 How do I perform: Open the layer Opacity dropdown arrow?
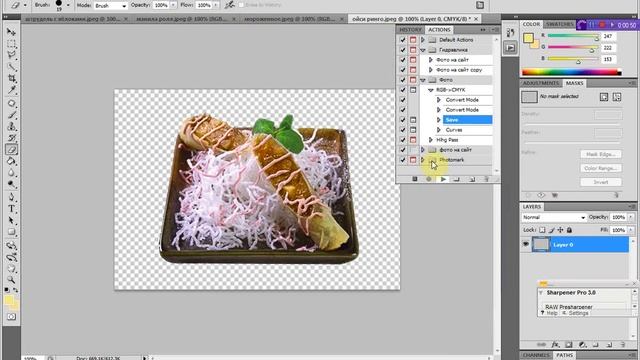pyautogui.click(x=631, y=217)
